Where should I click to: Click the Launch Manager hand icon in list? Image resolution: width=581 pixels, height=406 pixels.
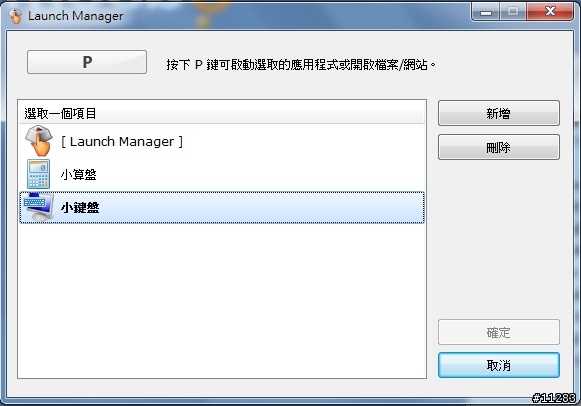coord(39,141)
